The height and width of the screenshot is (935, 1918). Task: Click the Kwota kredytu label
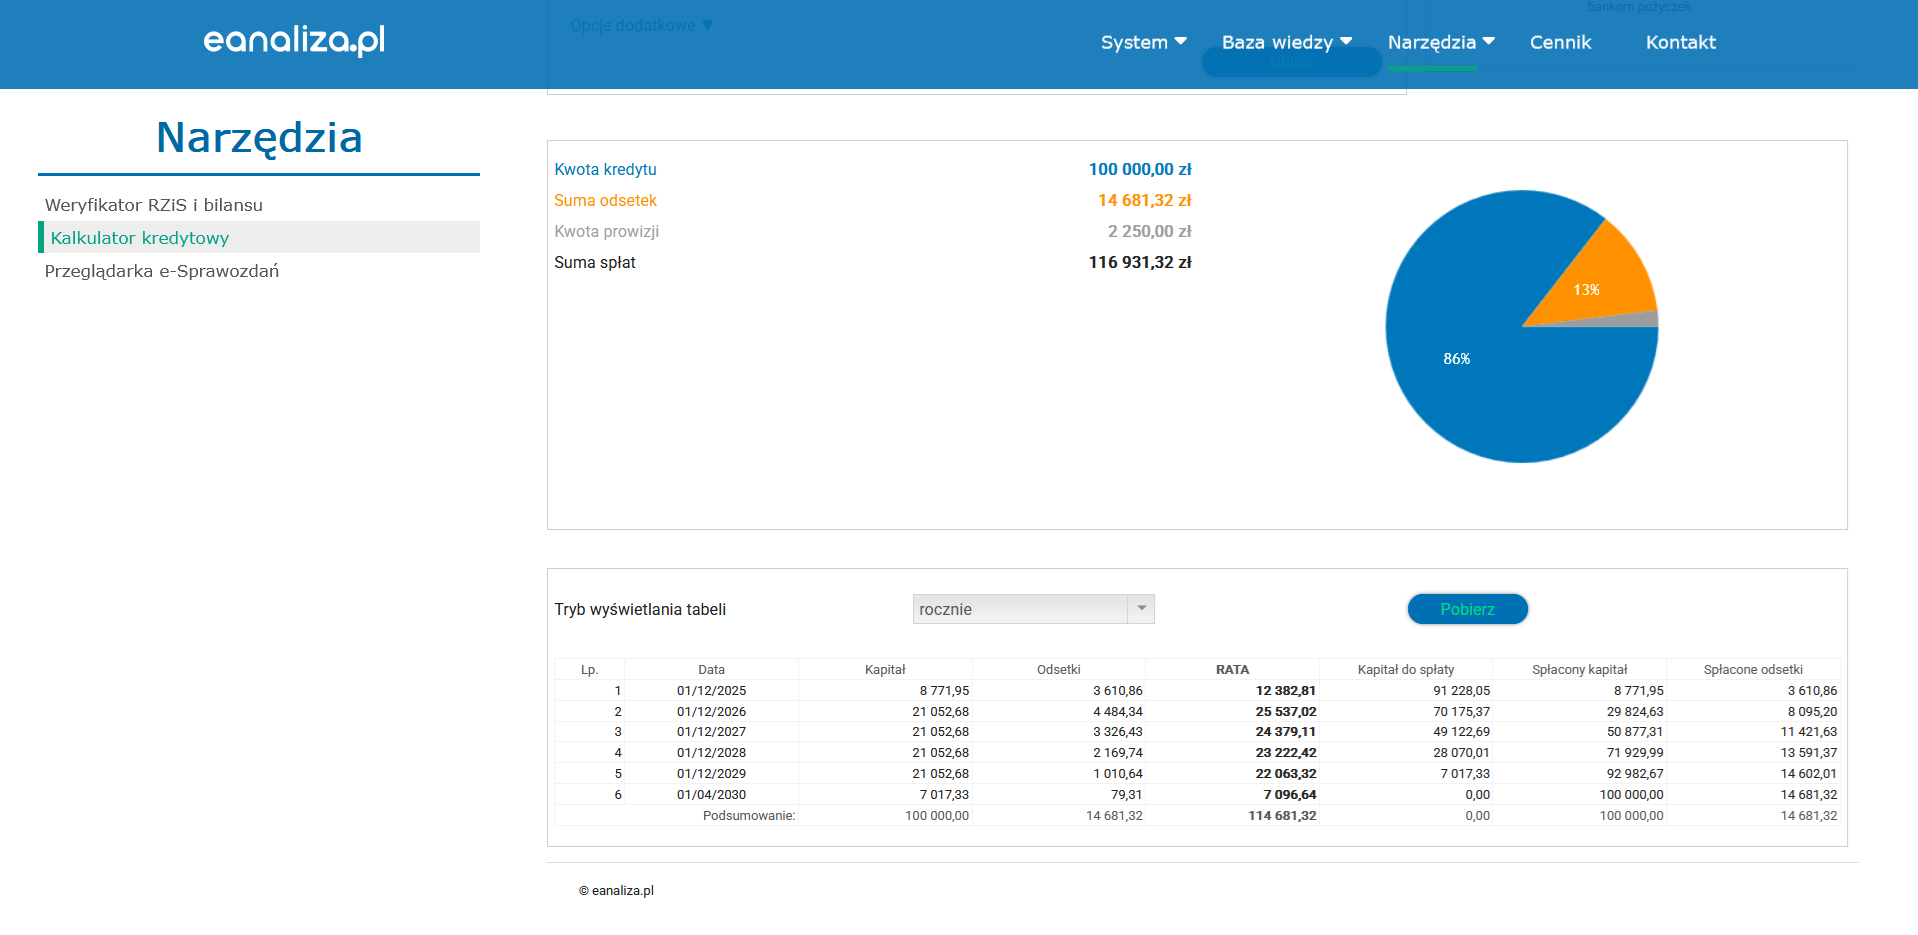click(605, 169)
